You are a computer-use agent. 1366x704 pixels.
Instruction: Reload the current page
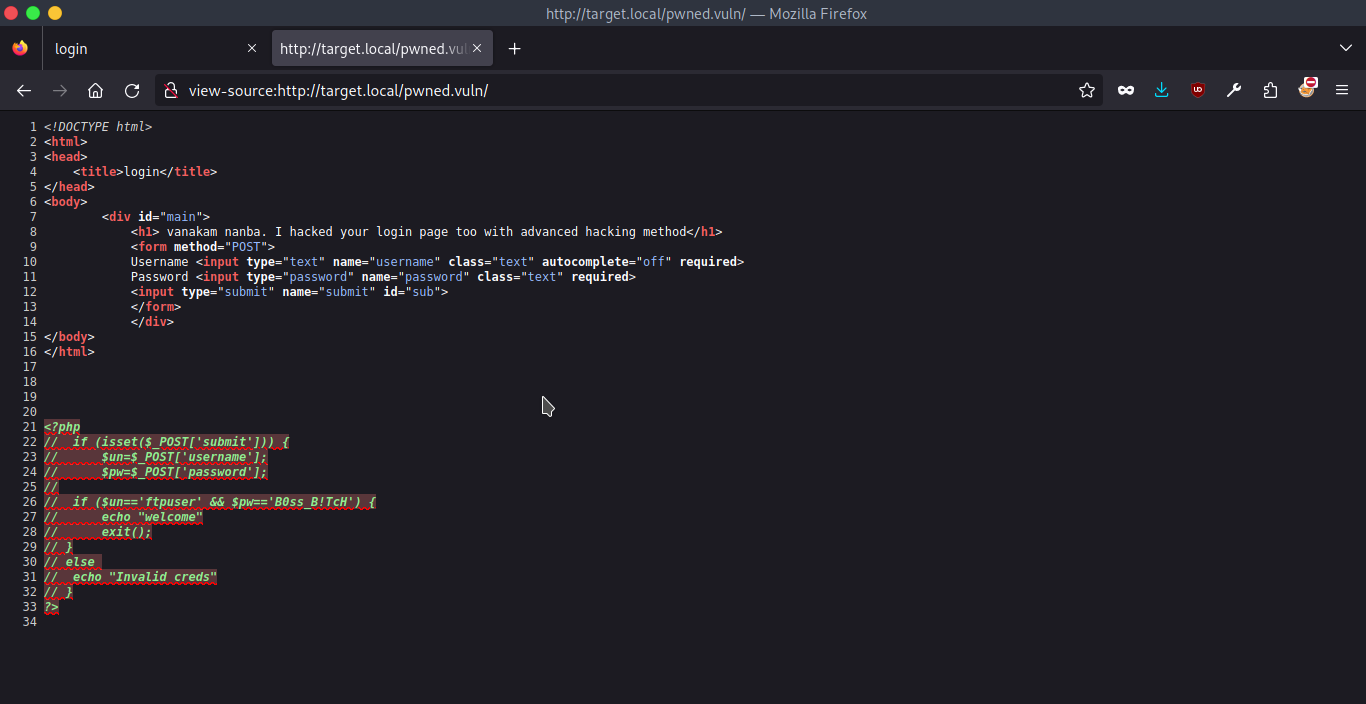point(132,90)
